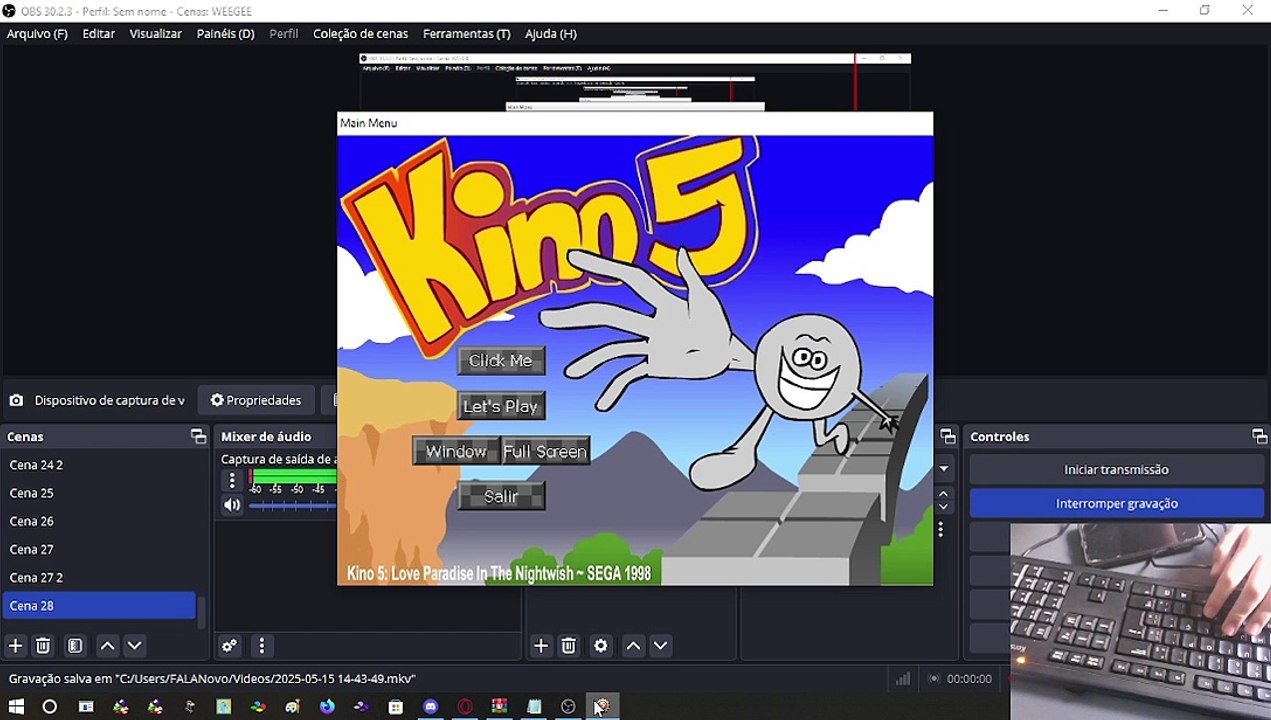1271x720 pixels.
Task: Move source down arrow in sources toolbar
Action: click(660, 646)
